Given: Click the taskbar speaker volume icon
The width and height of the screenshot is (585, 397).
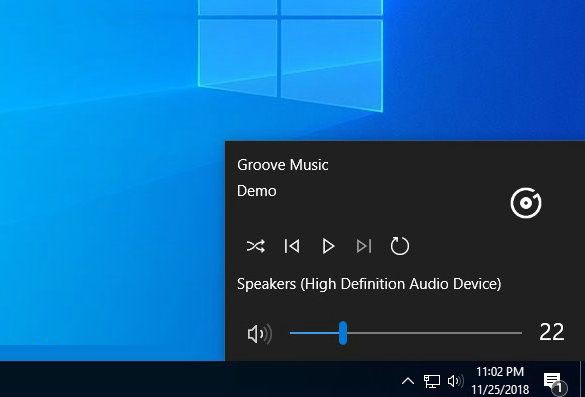Looking at the screenshot, I should pos(456,381).
